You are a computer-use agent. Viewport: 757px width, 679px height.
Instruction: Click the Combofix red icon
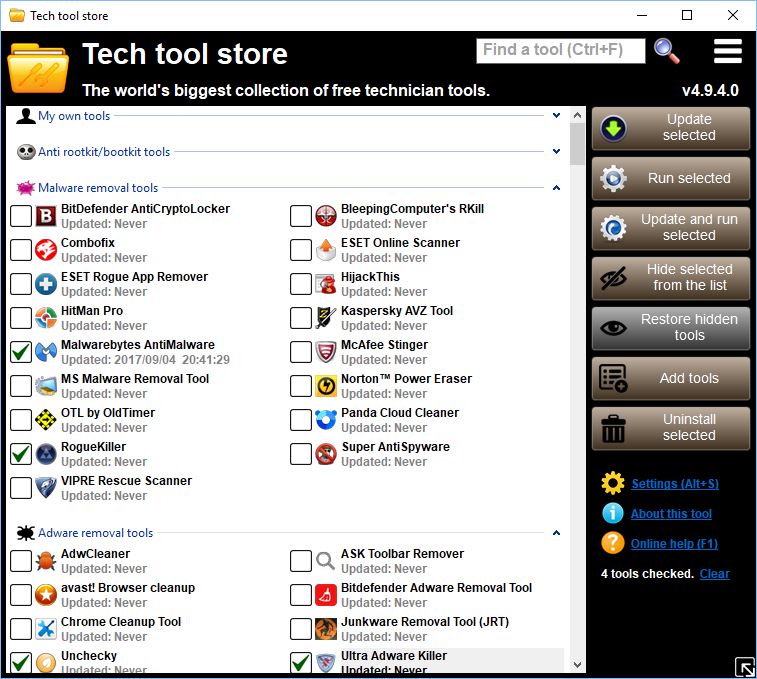coord(46,250)
